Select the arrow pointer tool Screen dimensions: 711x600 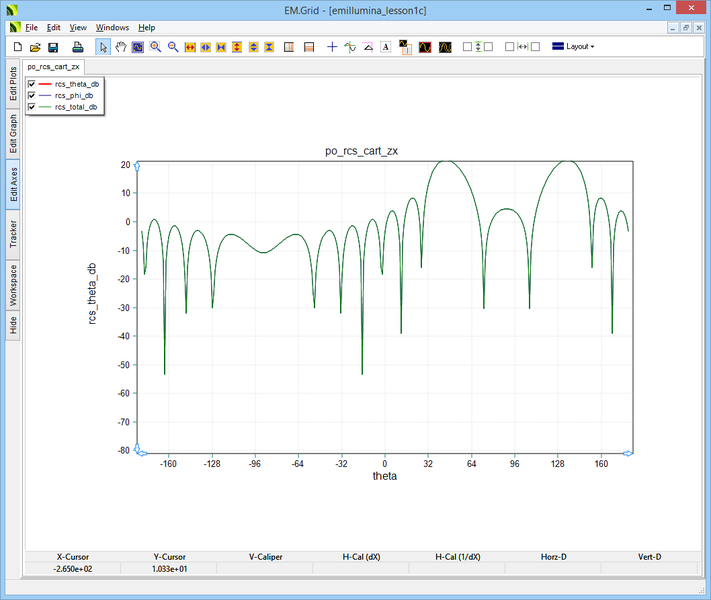(103, 47)
